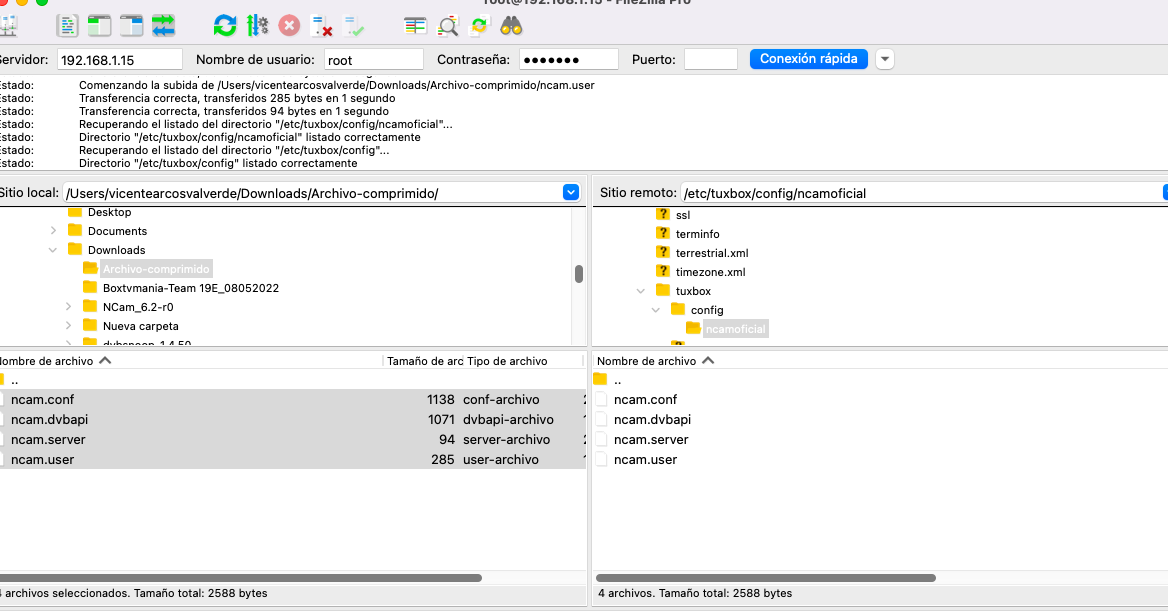Toggle the local directory tree panel
Viewport: 1168px width, 611px height.
click(100, 25)
